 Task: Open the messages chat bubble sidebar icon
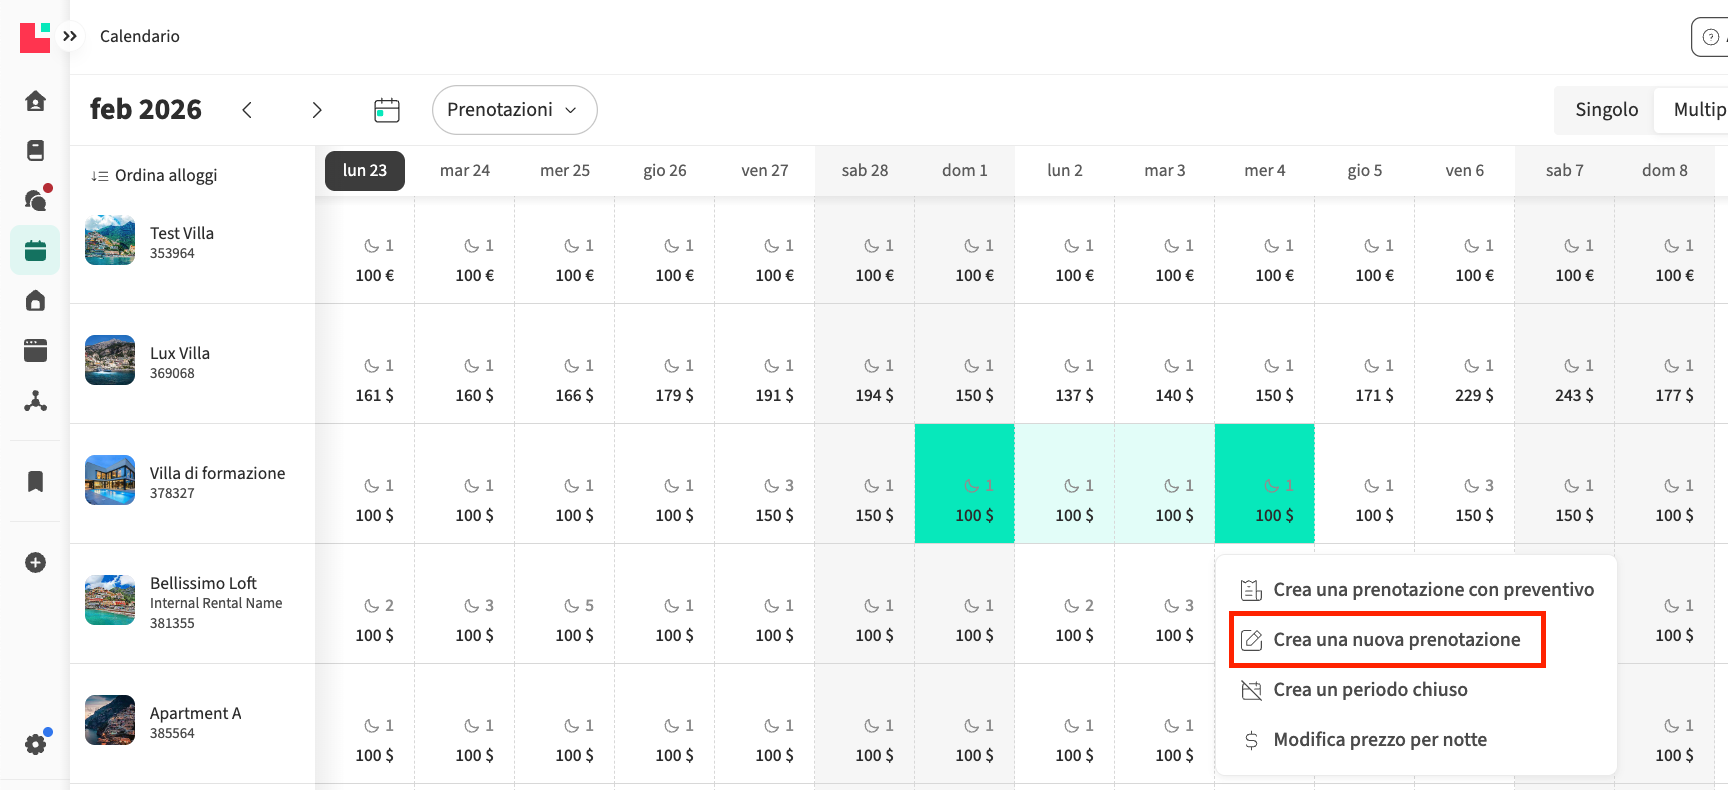35,200
